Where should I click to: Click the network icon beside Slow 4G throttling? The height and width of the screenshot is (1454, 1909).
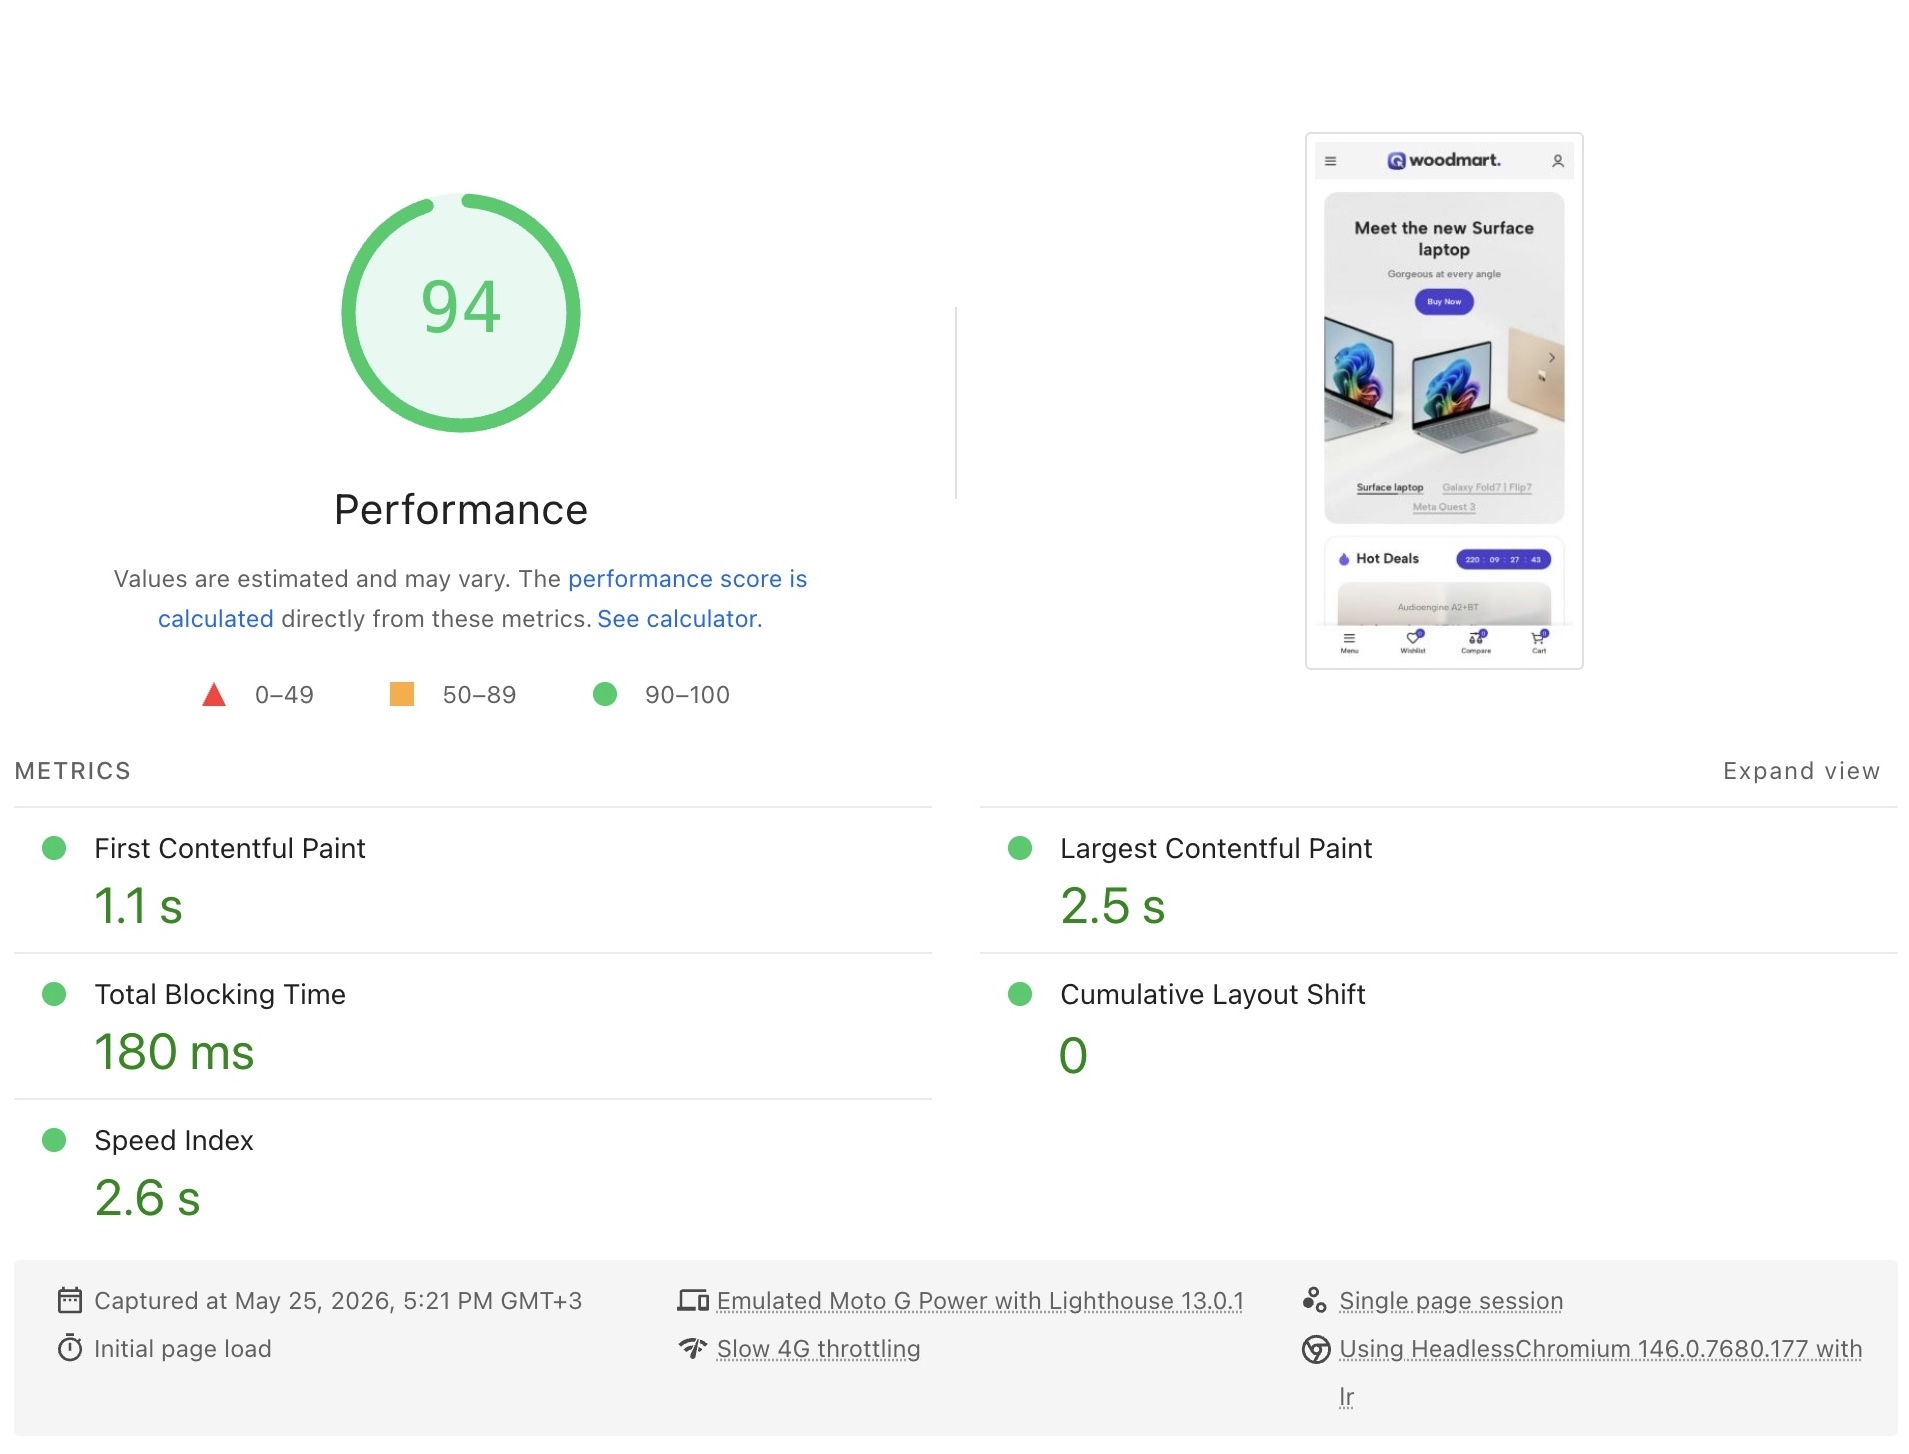tap(693, 1348)
